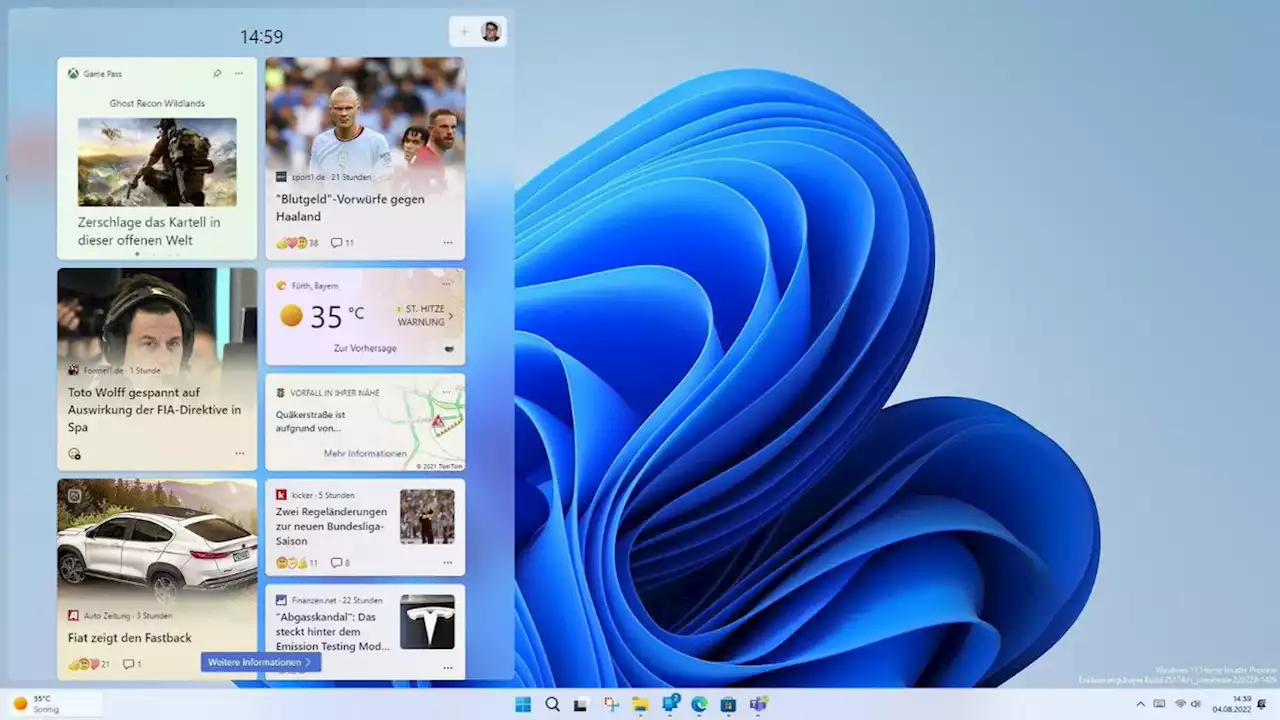Click the warning triangle on traffic map
This screenshot has height=720, width=1280.
pyautogui.click(x=438, y=422)
